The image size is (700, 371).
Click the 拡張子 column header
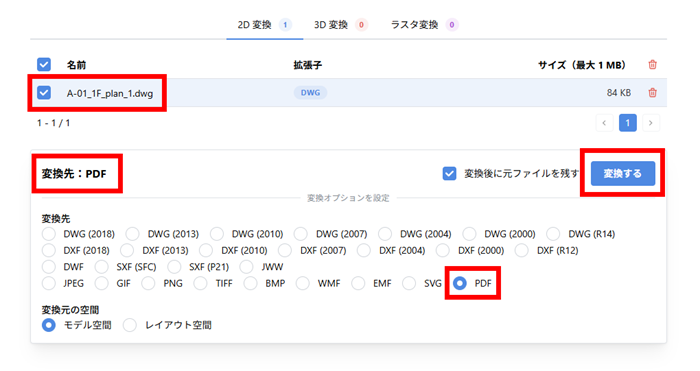click(308, 65)
